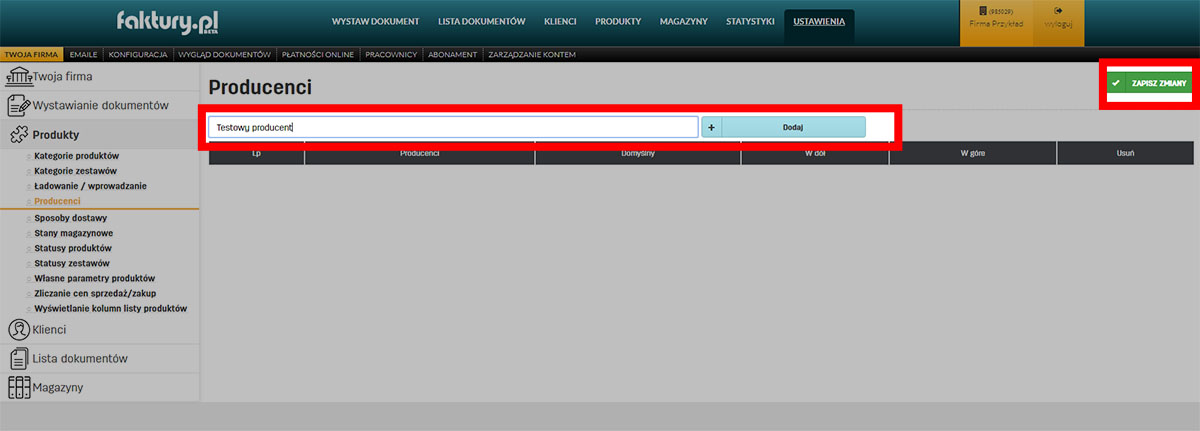
Task: Go to Klienci in the top navigation
Action: [x=561, y=21]
